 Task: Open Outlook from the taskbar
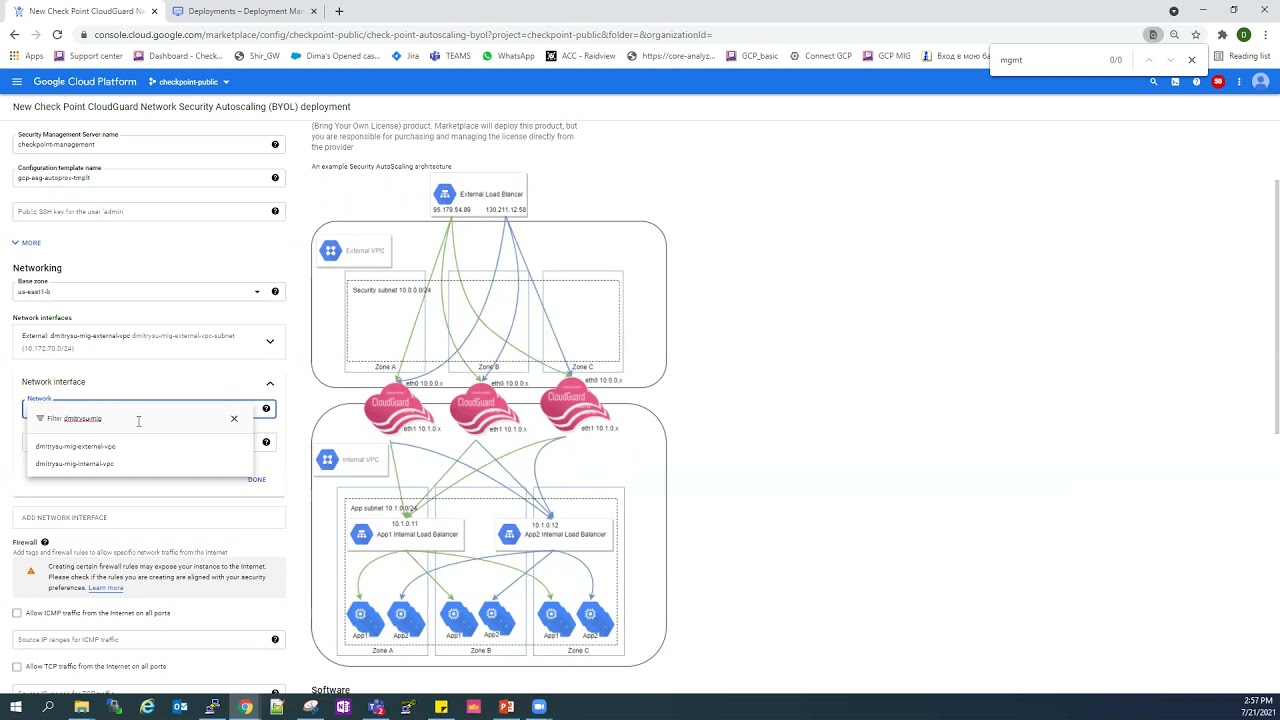tap(180, 707)
